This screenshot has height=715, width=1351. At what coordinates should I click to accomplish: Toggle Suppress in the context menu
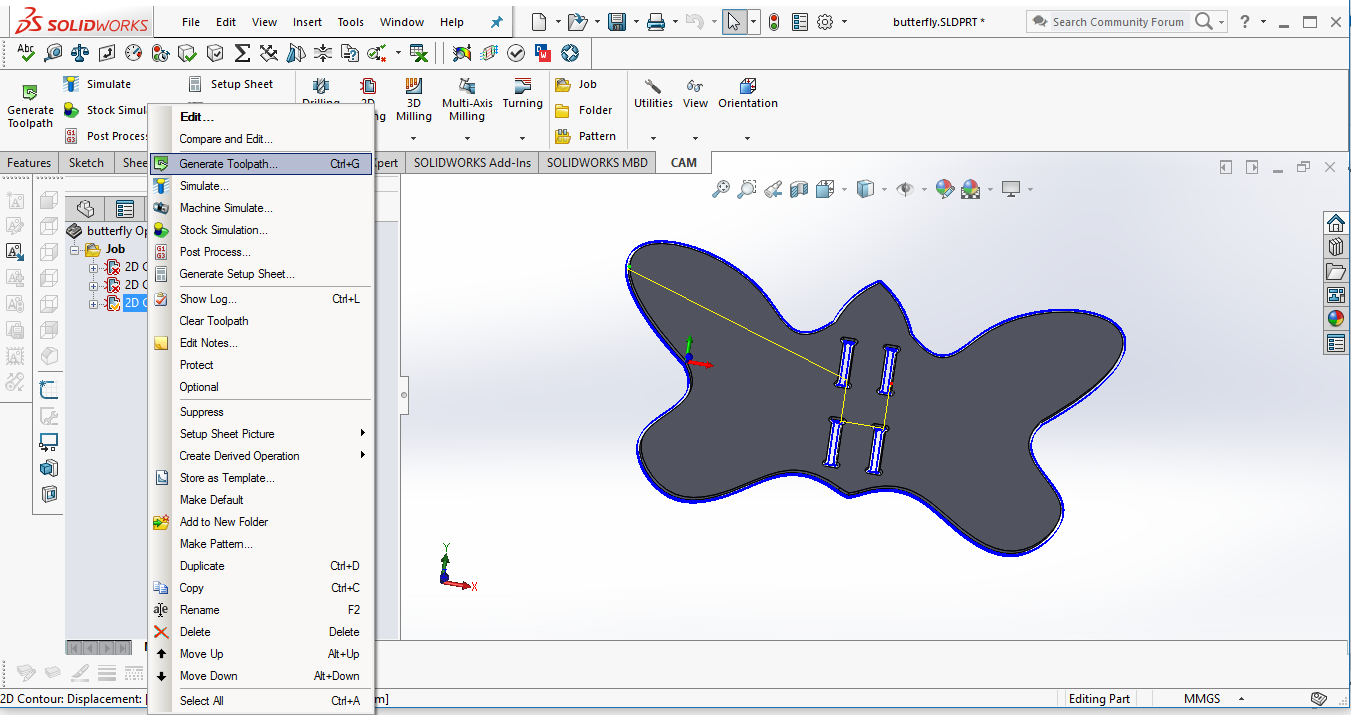[x=202, y=412]
